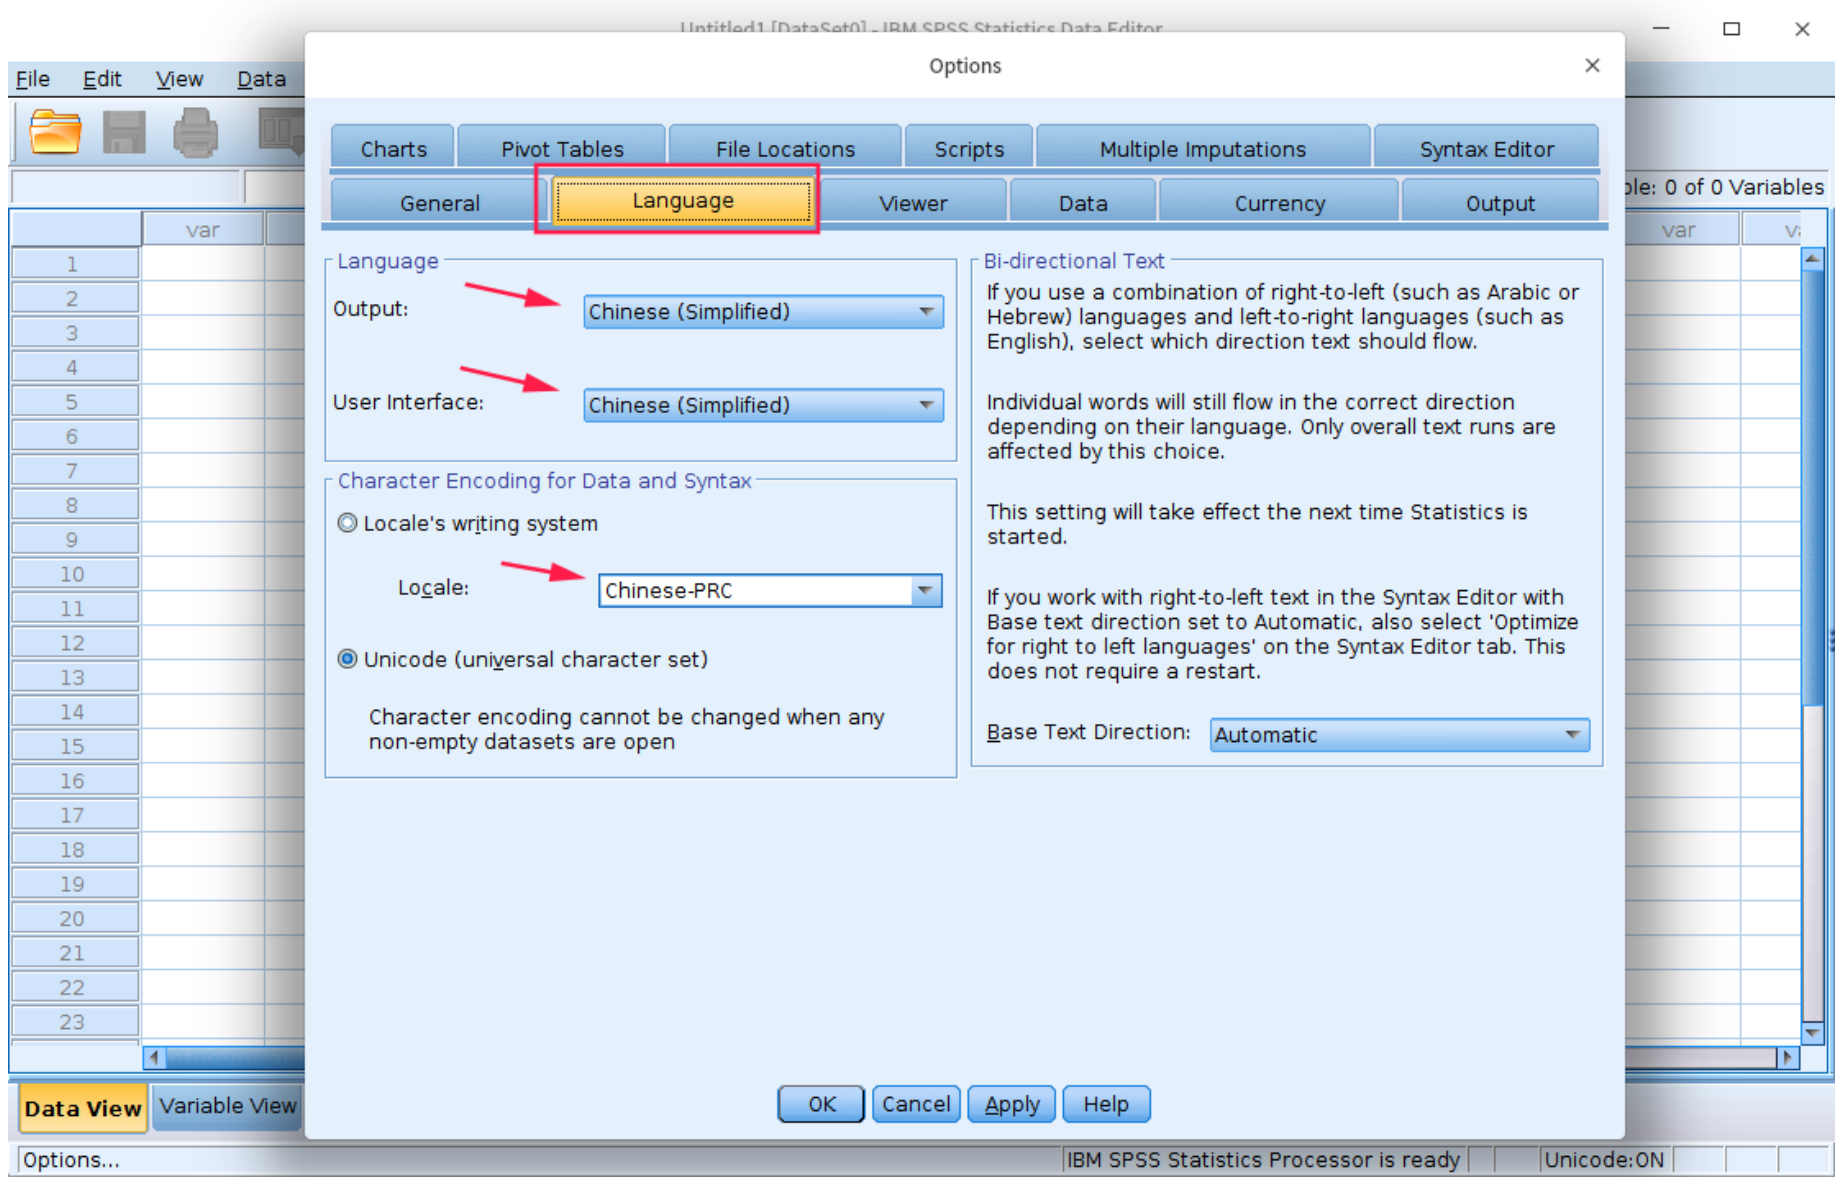1837x1182 pixels.
Task: Click horizontal scrollbar left arrow
Action: pos(155,1057)
